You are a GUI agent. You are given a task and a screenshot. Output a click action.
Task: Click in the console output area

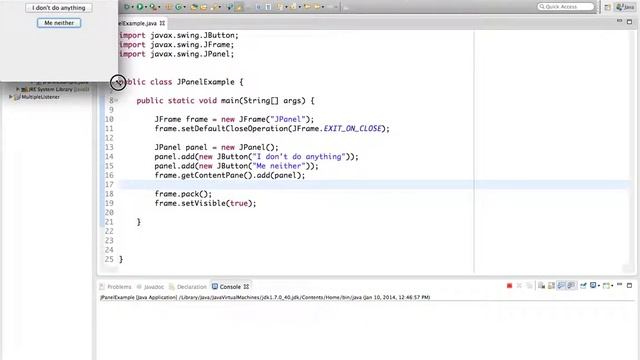point(366,330)
